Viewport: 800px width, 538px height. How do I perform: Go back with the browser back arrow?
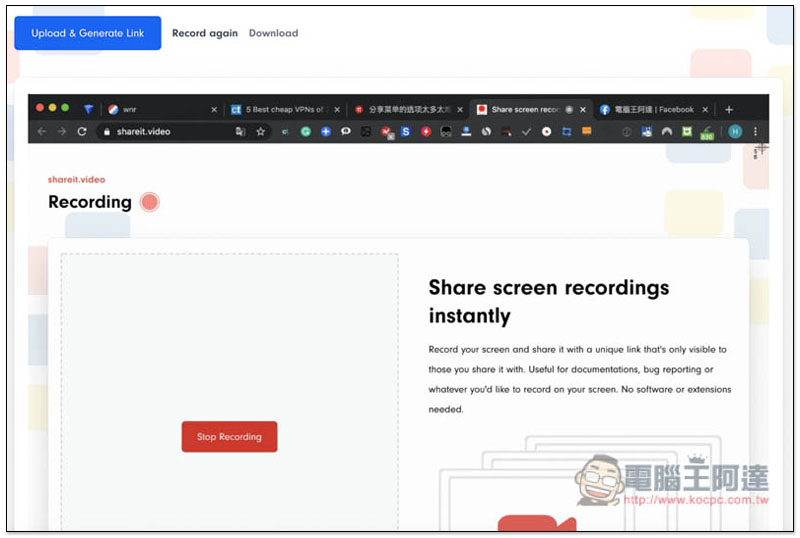(42, 132)
